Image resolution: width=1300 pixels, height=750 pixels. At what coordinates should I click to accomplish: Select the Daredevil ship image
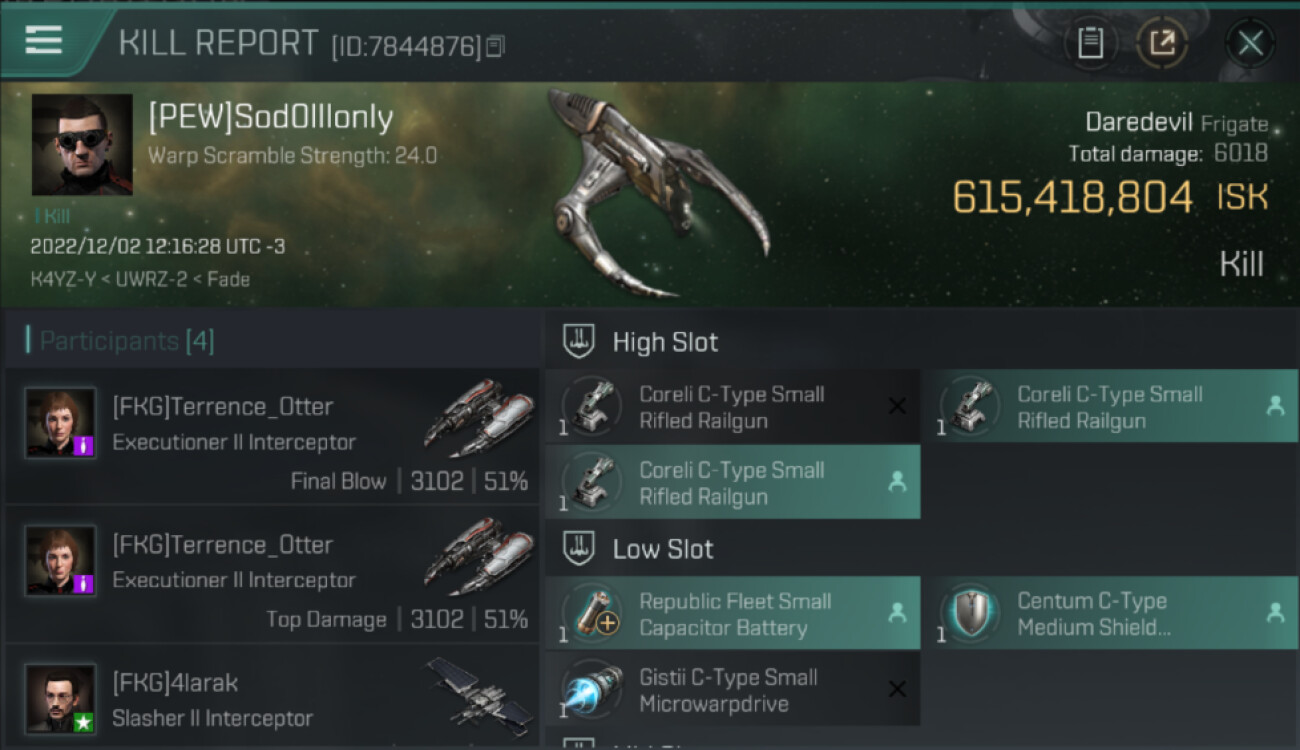[x=655, y=192]
